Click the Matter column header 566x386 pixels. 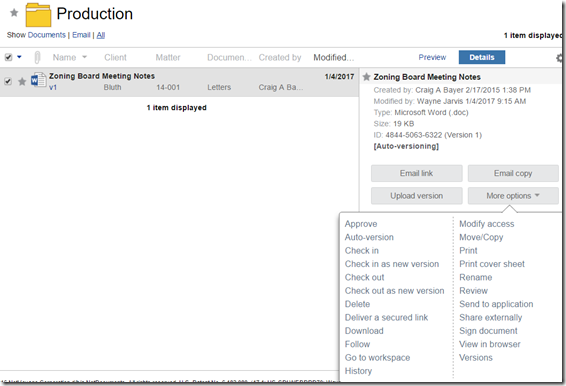coord(168,57)
